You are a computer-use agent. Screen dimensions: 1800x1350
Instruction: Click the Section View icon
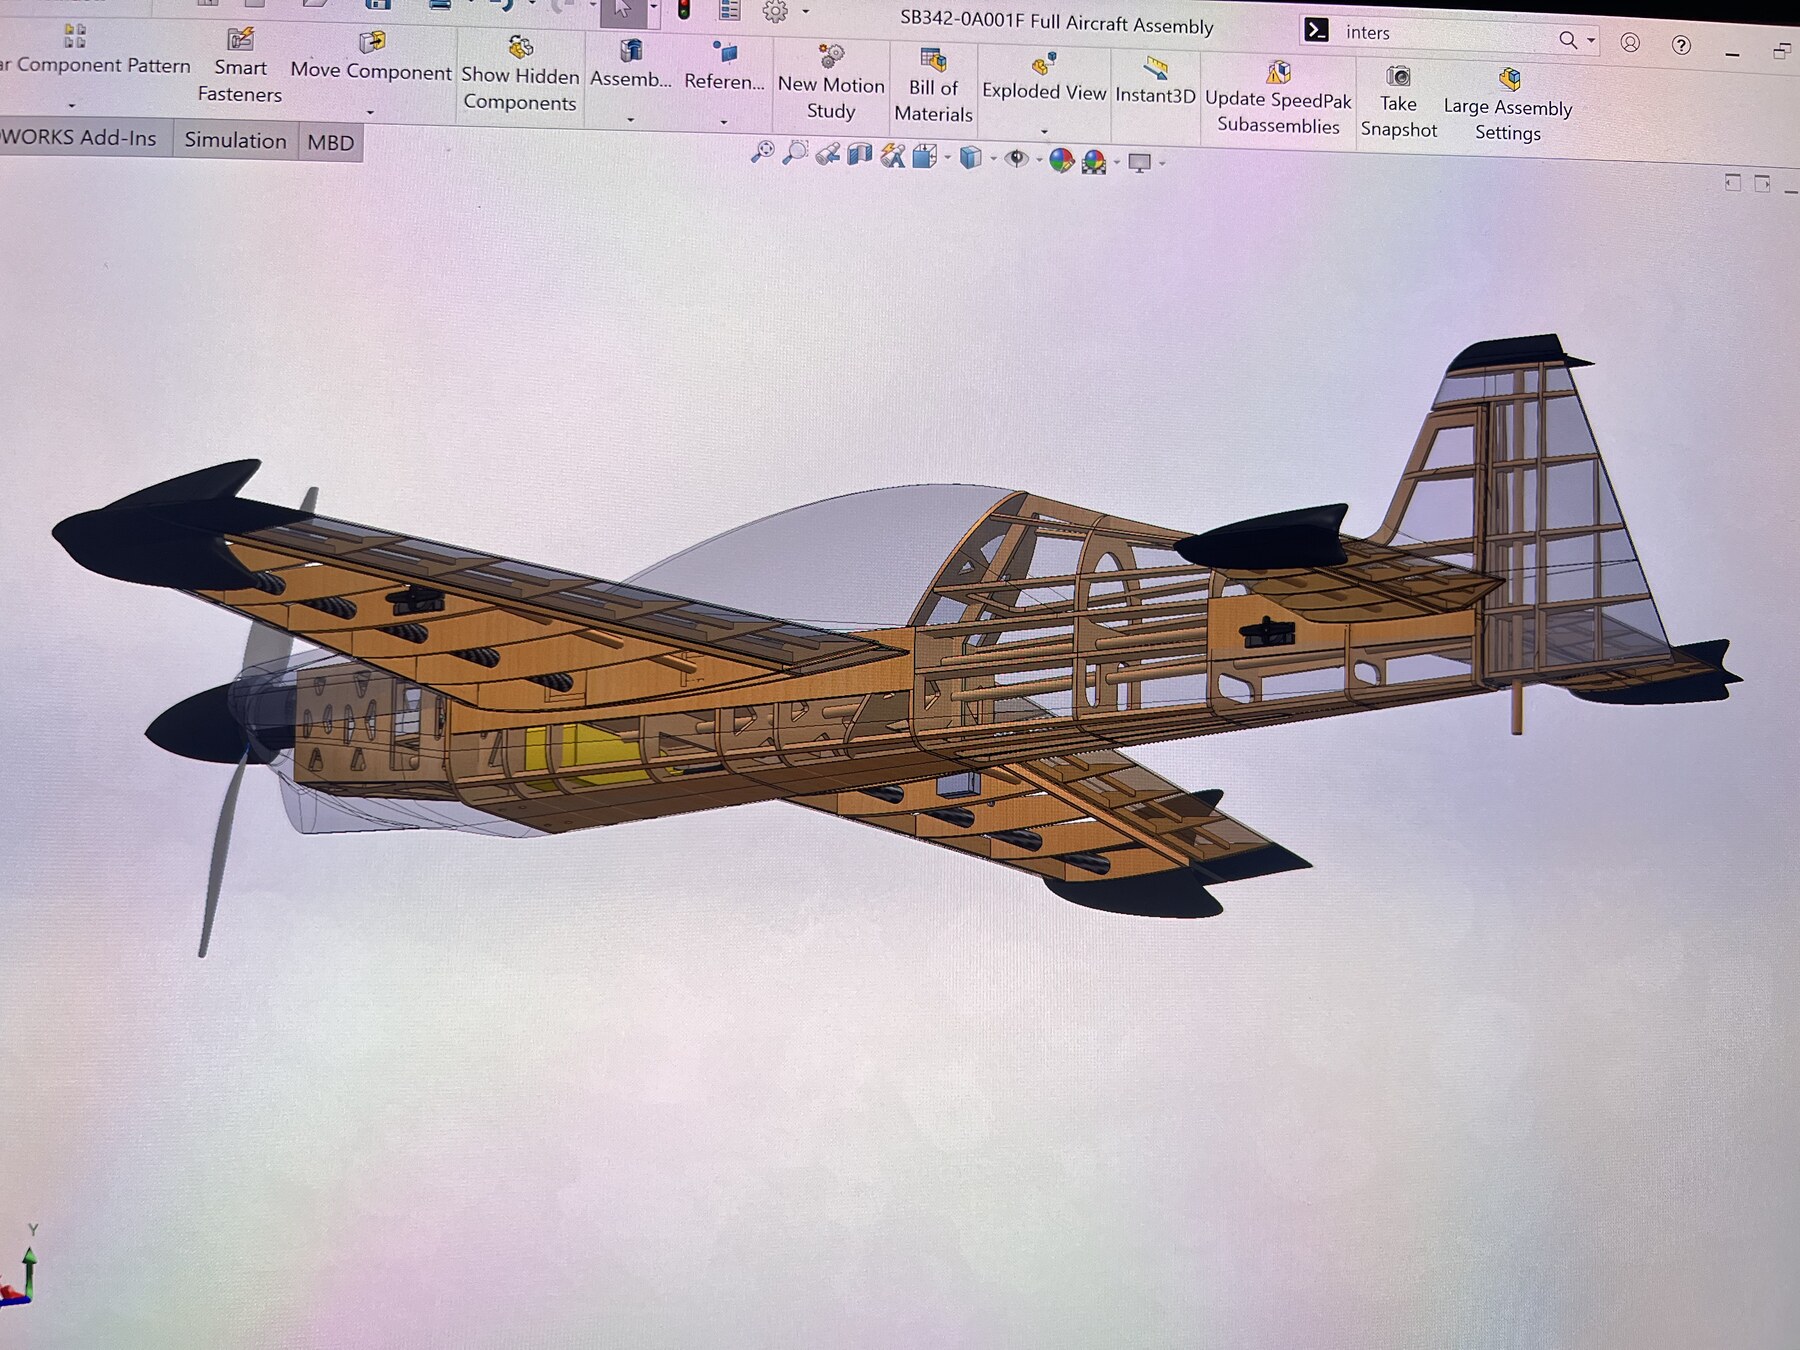pos(860,155)
